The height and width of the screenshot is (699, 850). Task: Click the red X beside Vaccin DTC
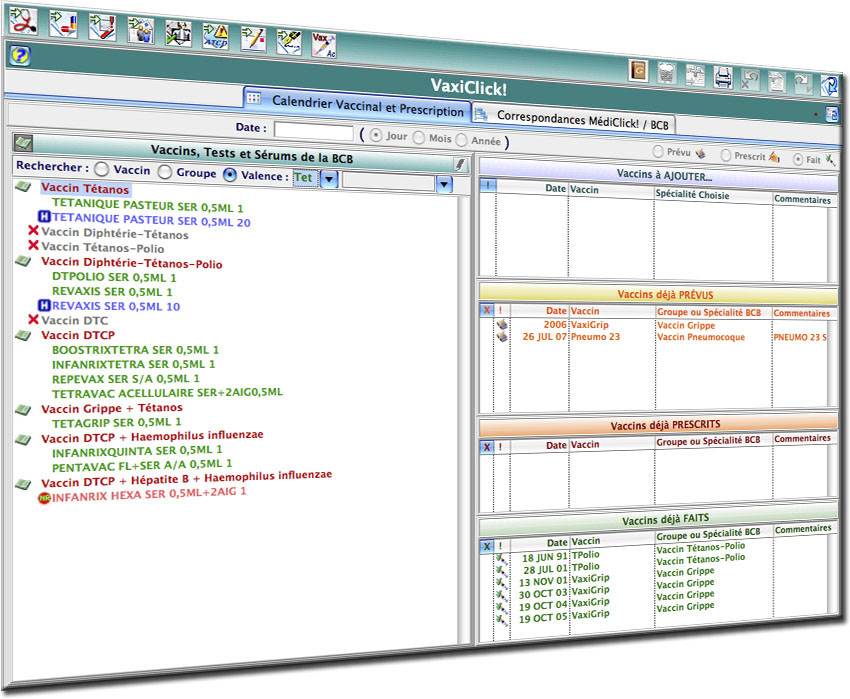(x=33, y=319)
